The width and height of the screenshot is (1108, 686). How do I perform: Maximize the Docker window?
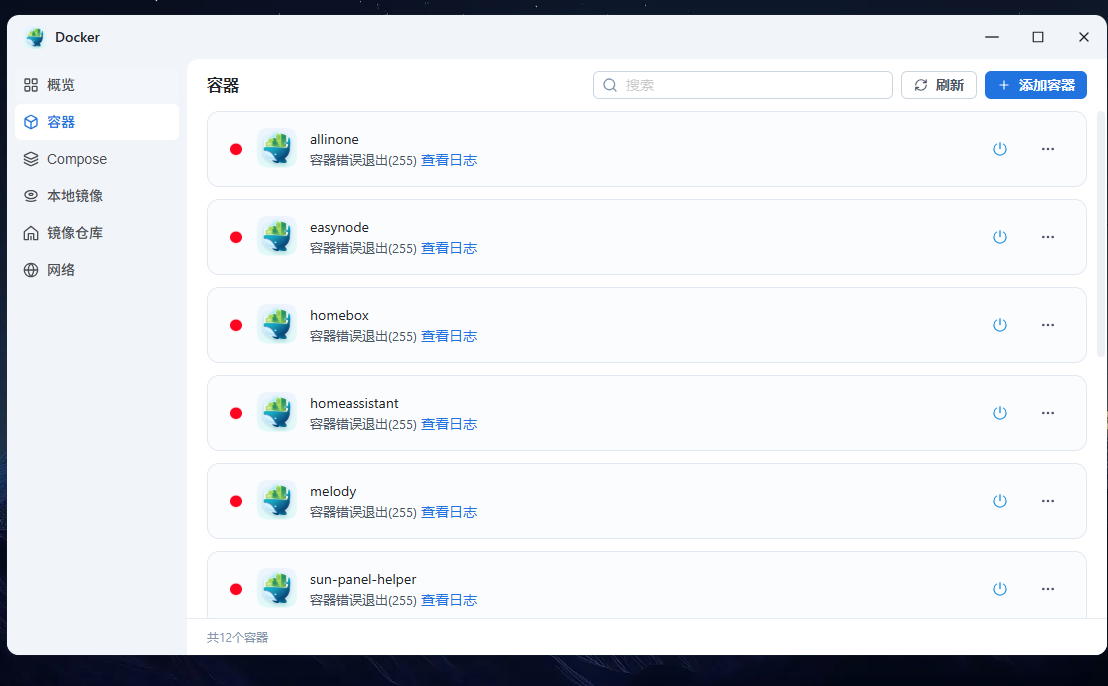[1037, 37]
